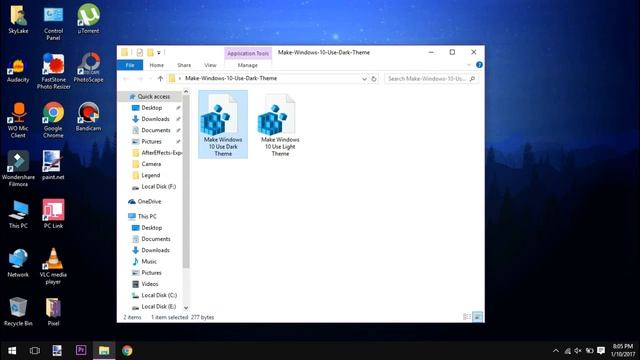Launch uTorrent from the desktop

(x=88, y=19)
